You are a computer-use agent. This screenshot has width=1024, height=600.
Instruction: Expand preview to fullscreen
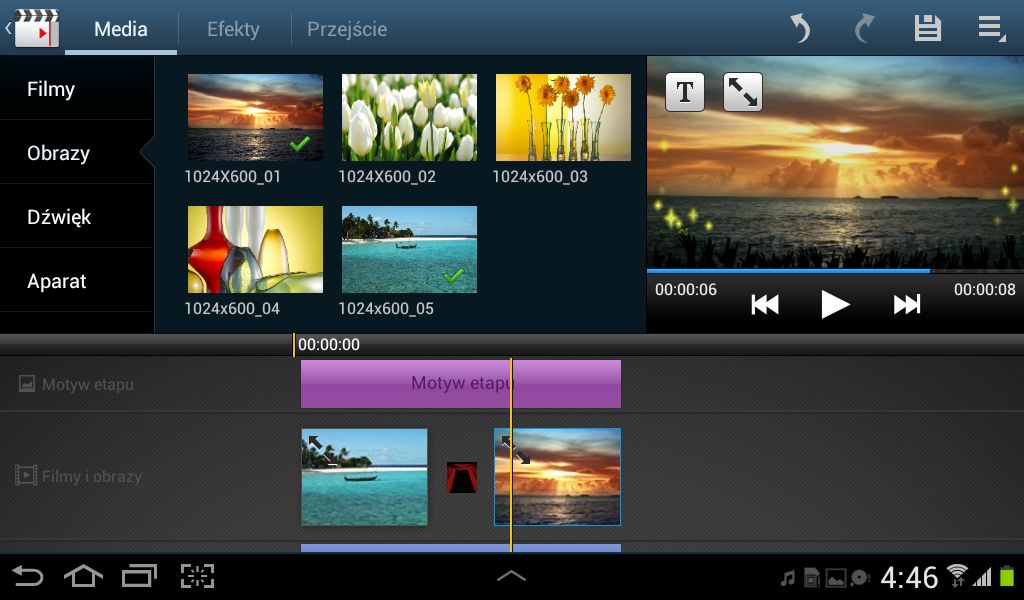743,92
